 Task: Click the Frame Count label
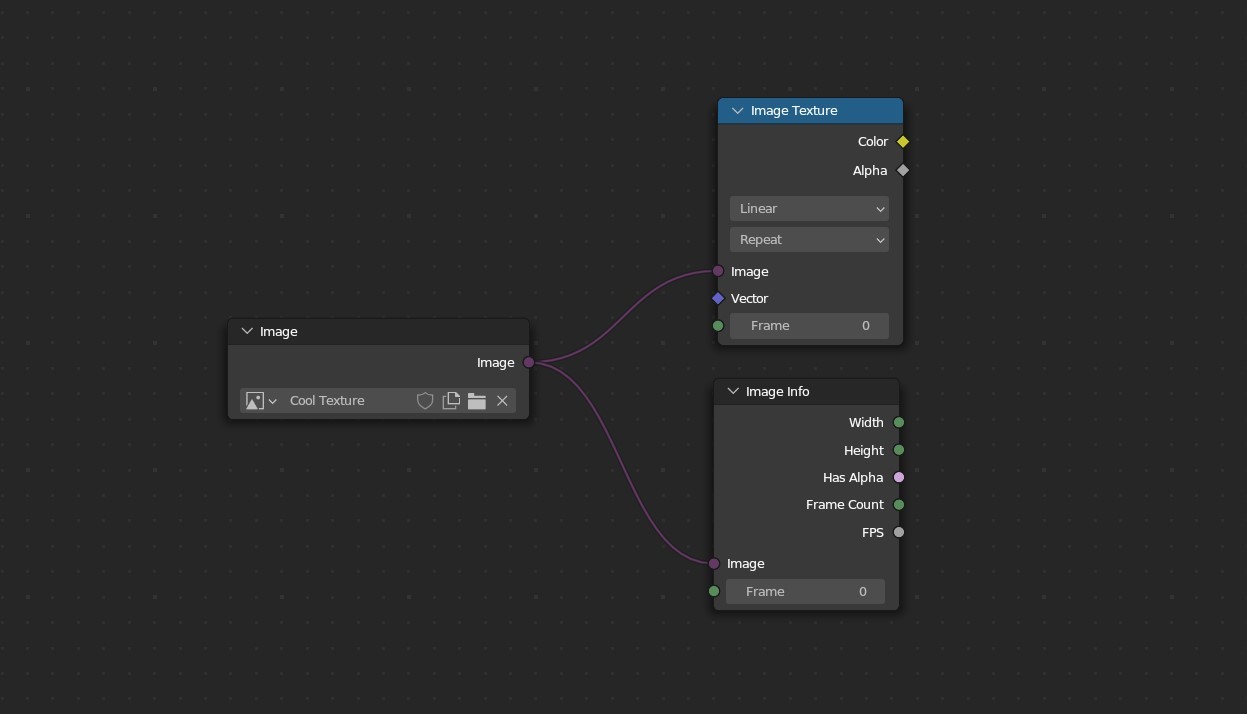[845, 505]
